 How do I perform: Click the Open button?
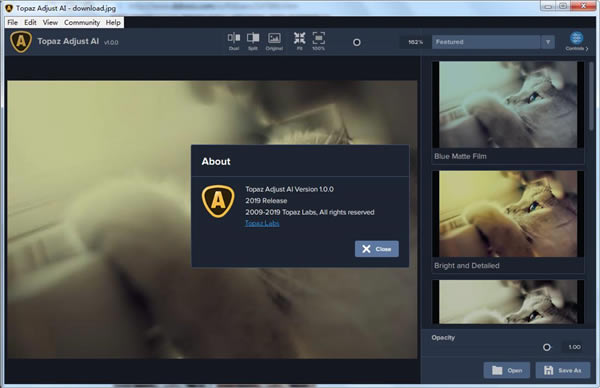507,370
